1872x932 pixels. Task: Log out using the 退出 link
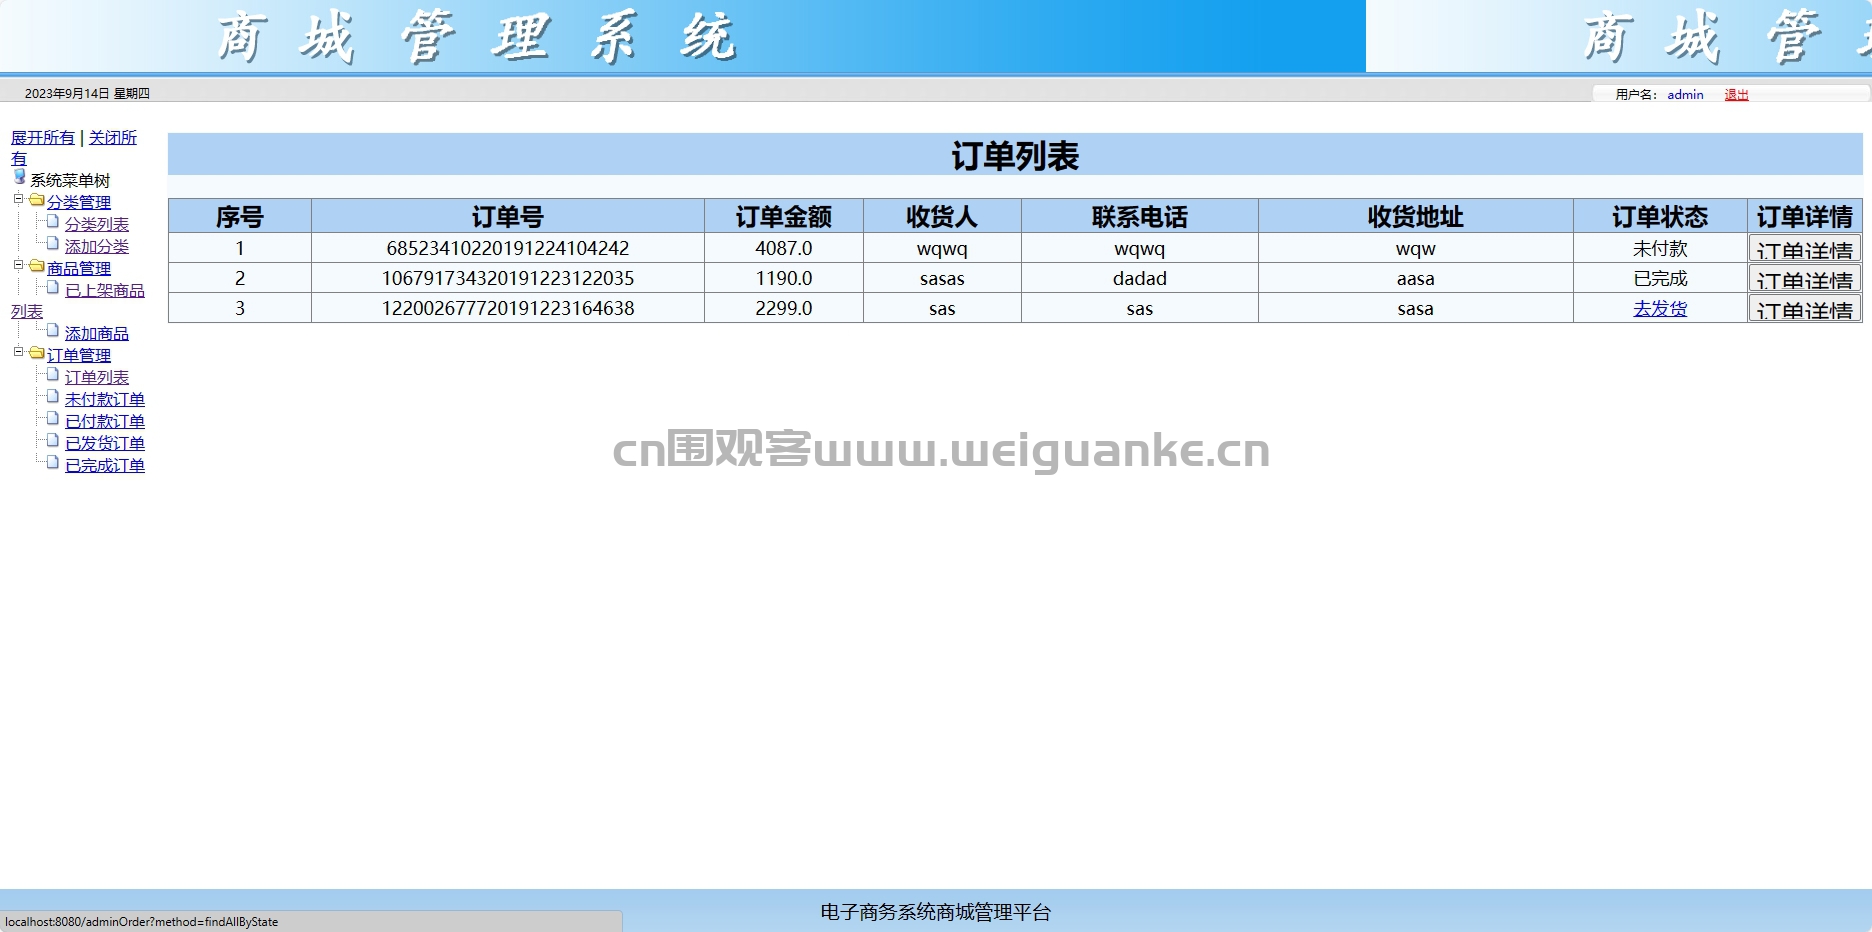(1736, 95)
